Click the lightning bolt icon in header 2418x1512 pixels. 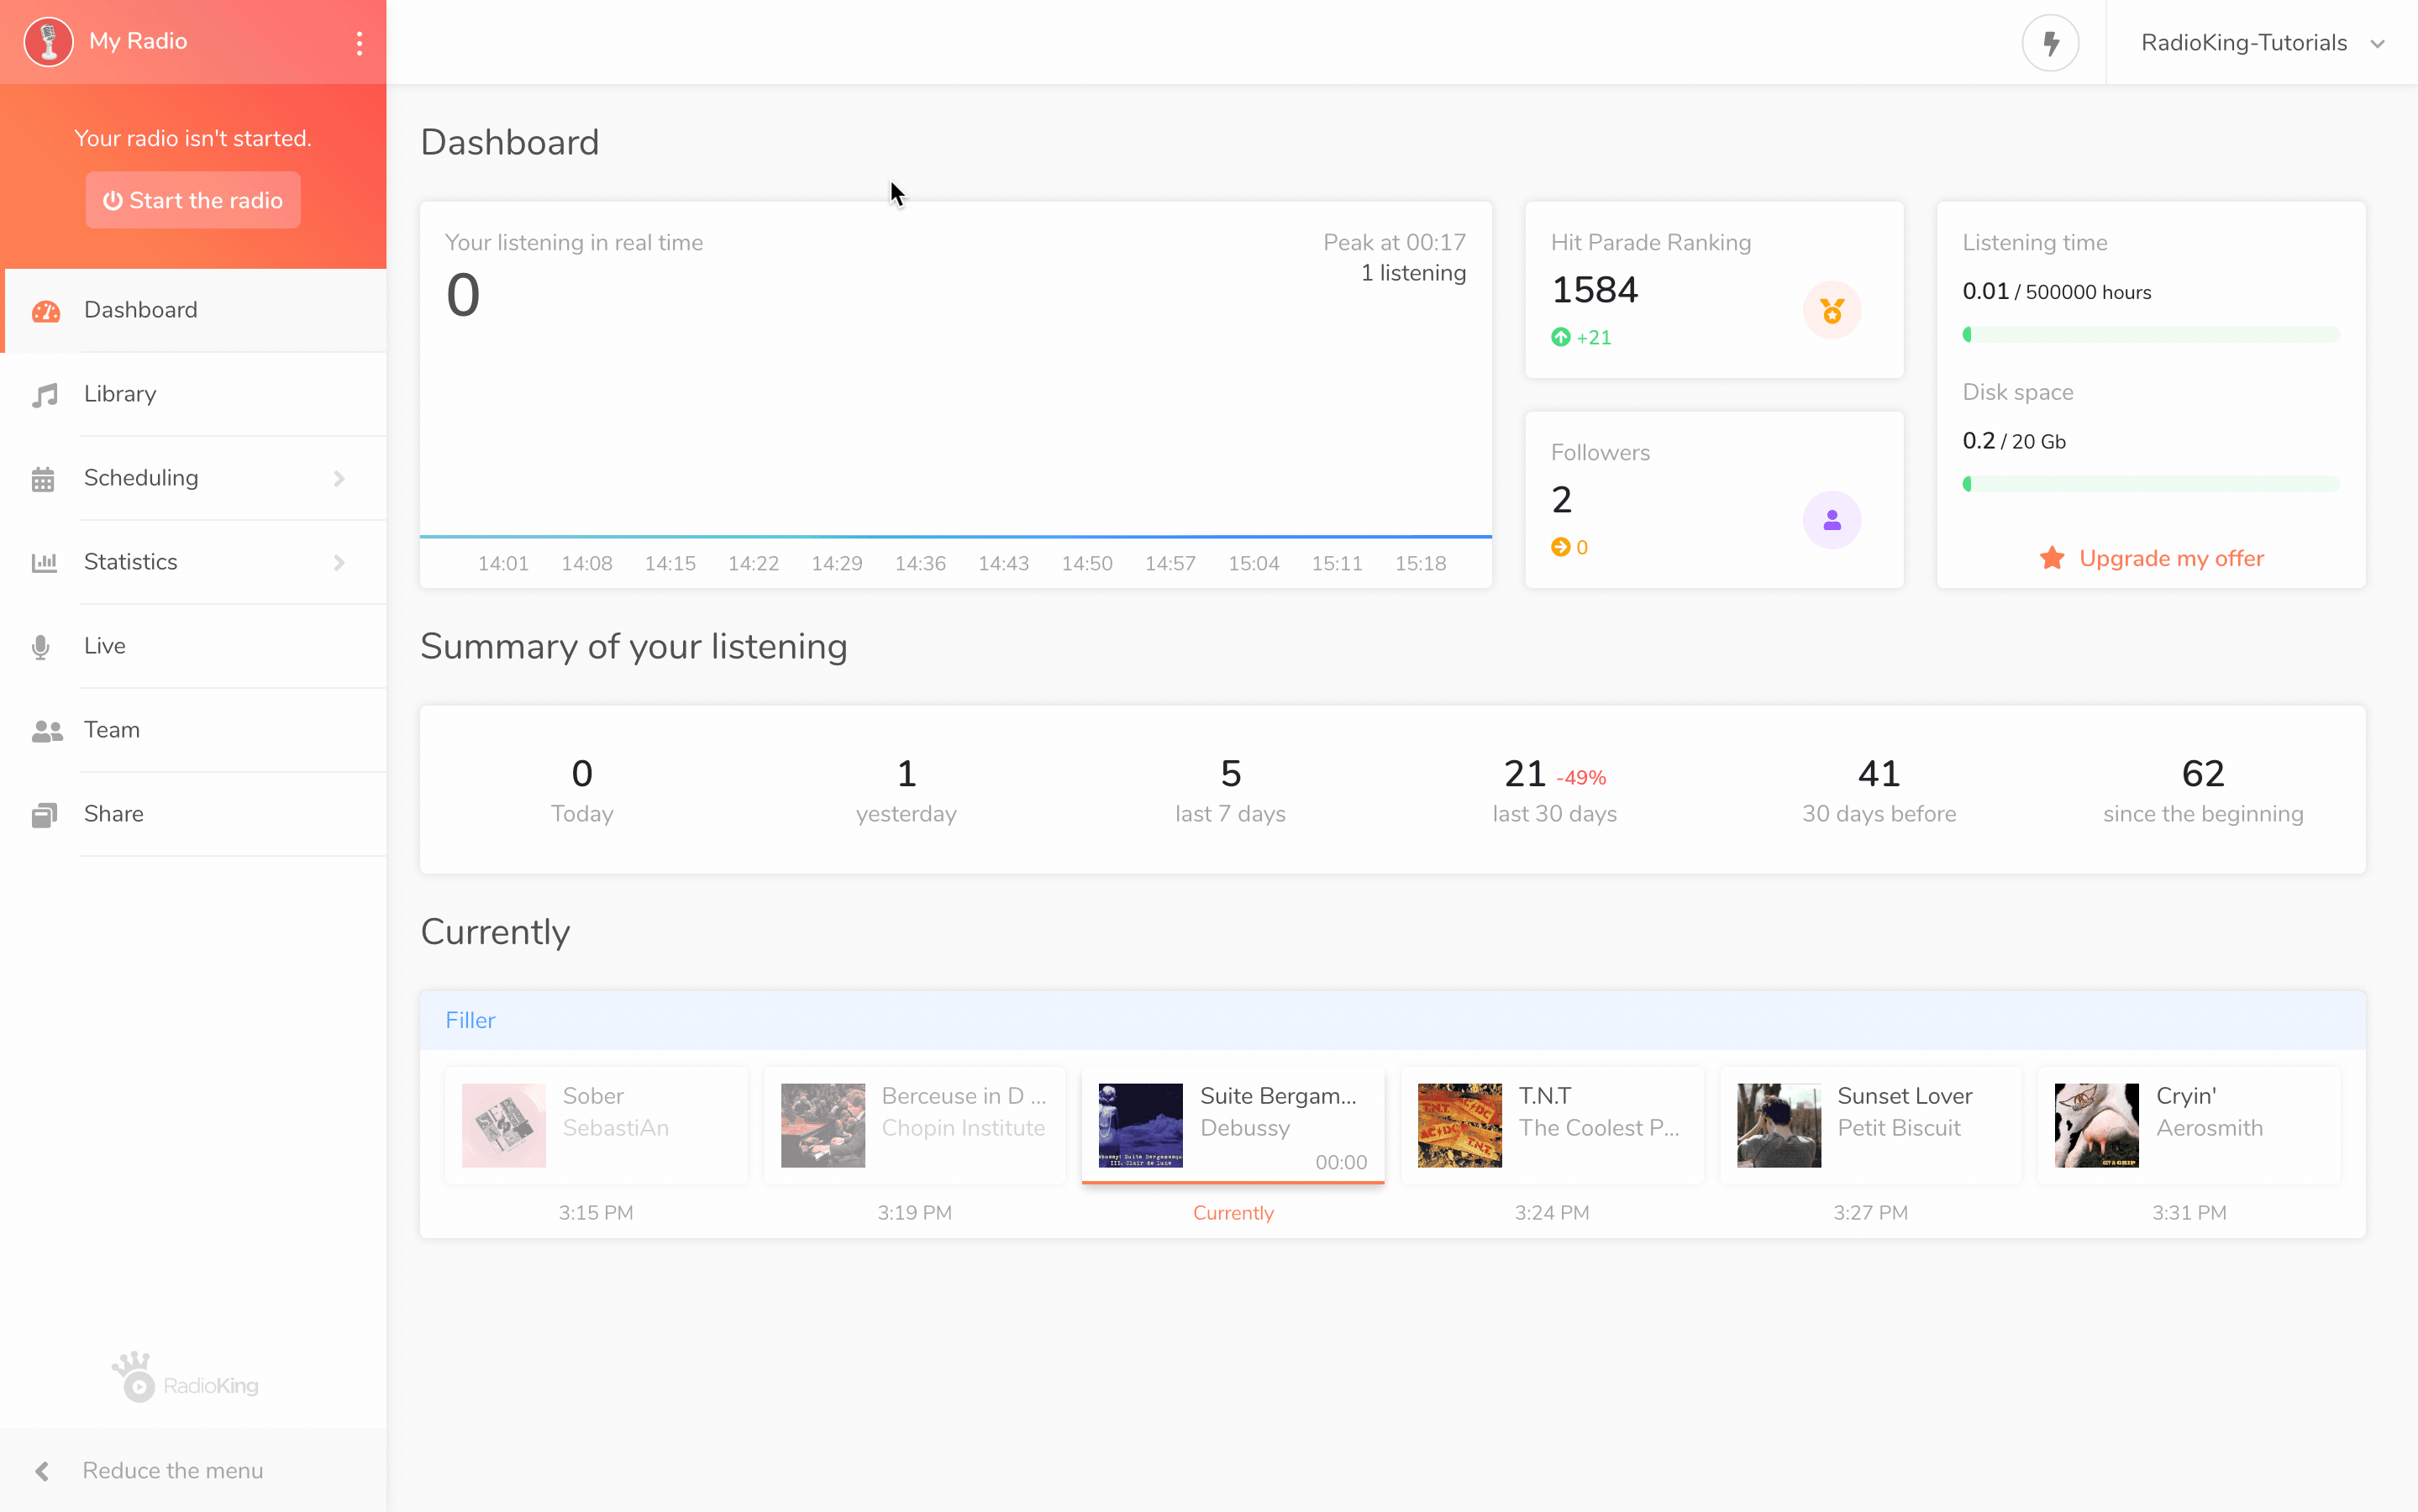tap(2050, 43)
